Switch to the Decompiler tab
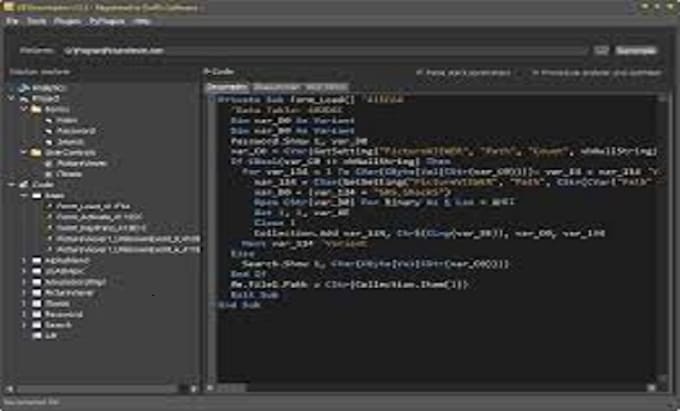This screenshot has width=680, height=411. [x=227, y=87]
